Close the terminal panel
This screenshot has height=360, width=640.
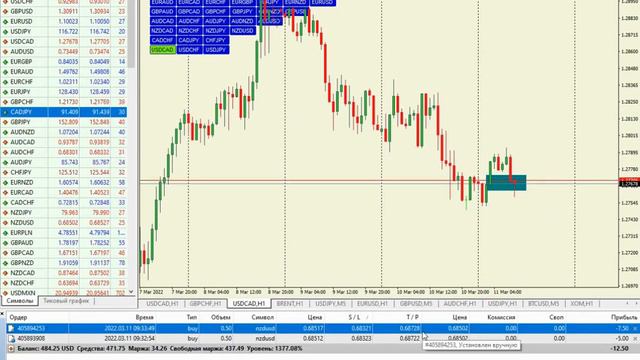pos(2,313)
